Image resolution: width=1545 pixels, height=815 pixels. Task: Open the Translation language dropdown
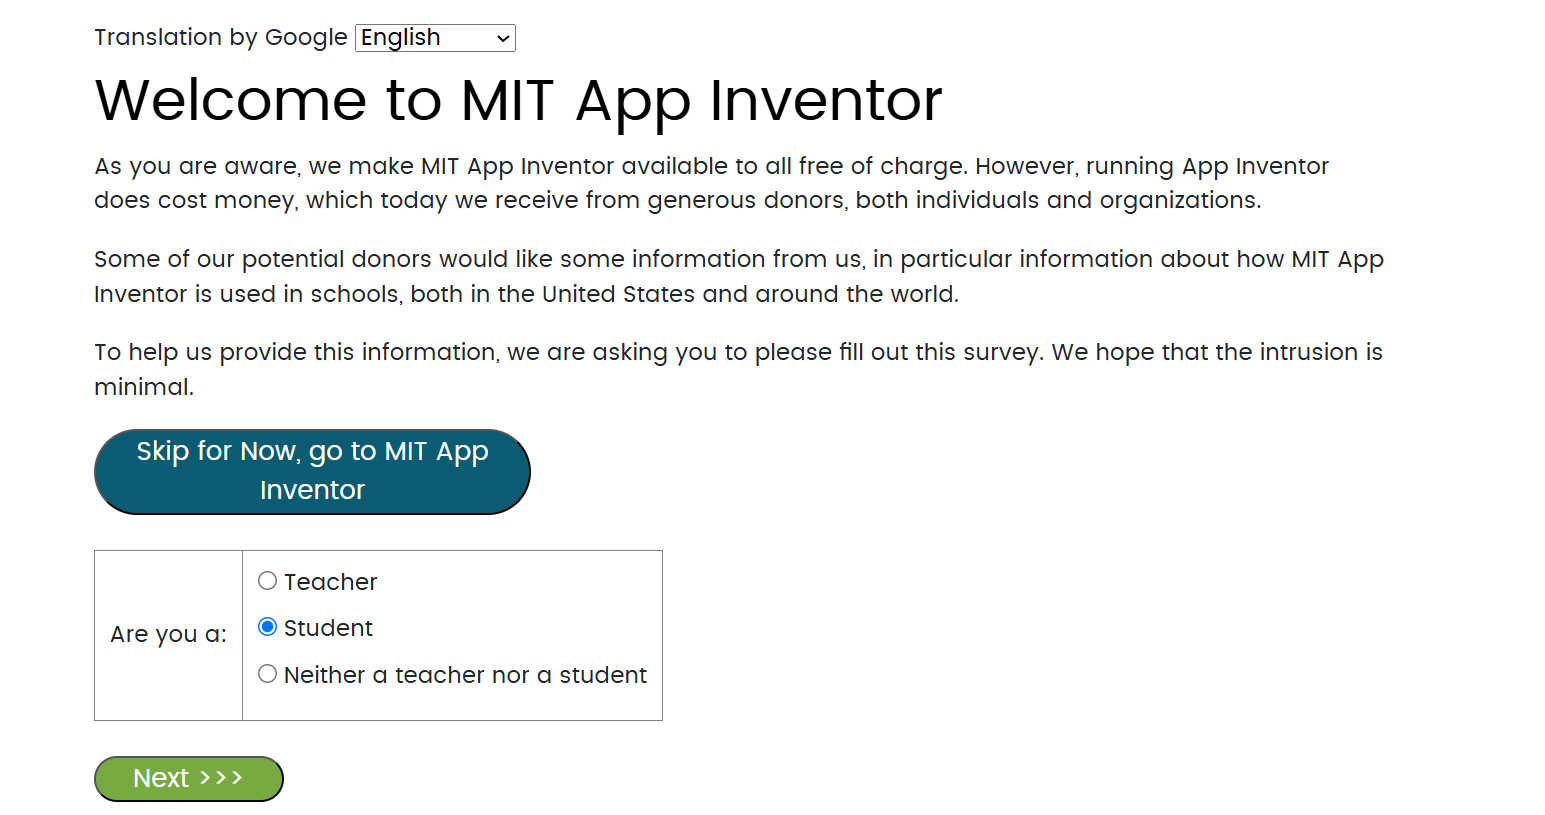pyautogui.click(x=435, y=38)
